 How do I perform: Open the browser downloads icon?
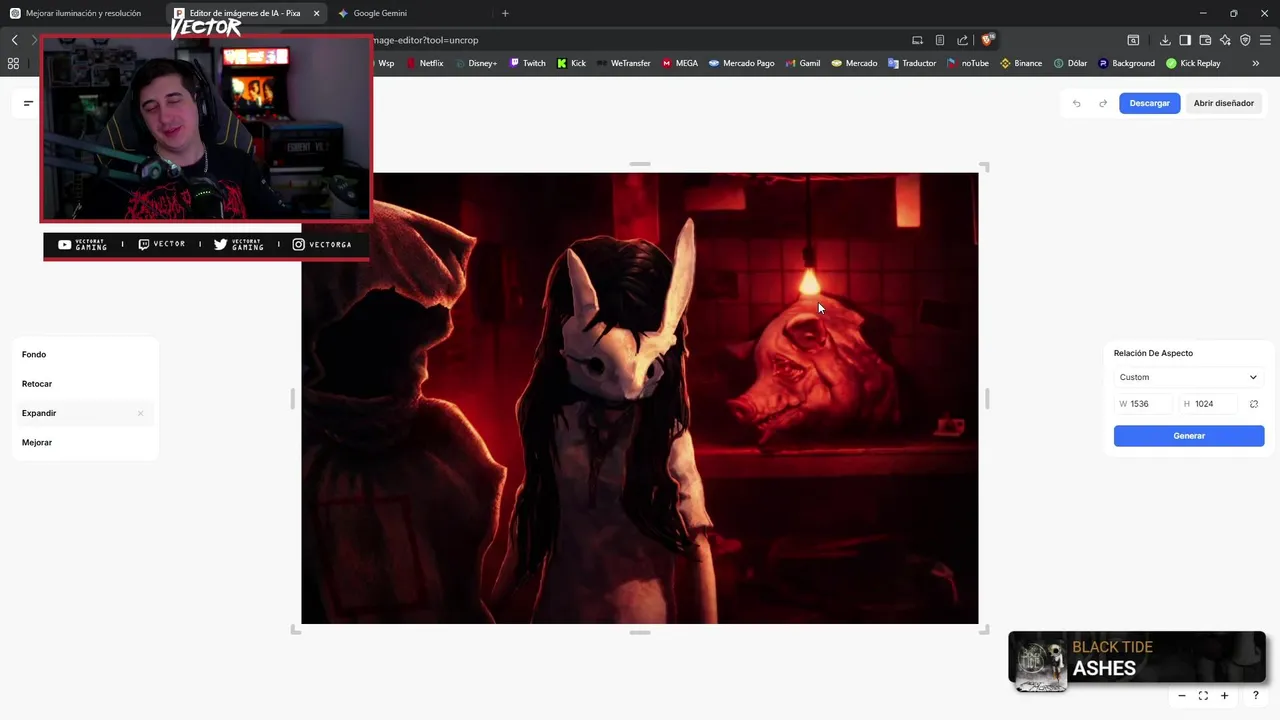pos(1165,40)
